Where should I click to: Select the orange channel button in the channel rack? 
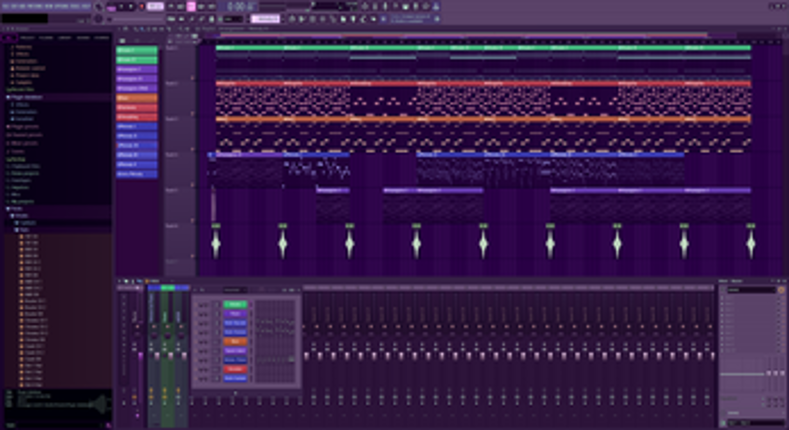[235, 342]
